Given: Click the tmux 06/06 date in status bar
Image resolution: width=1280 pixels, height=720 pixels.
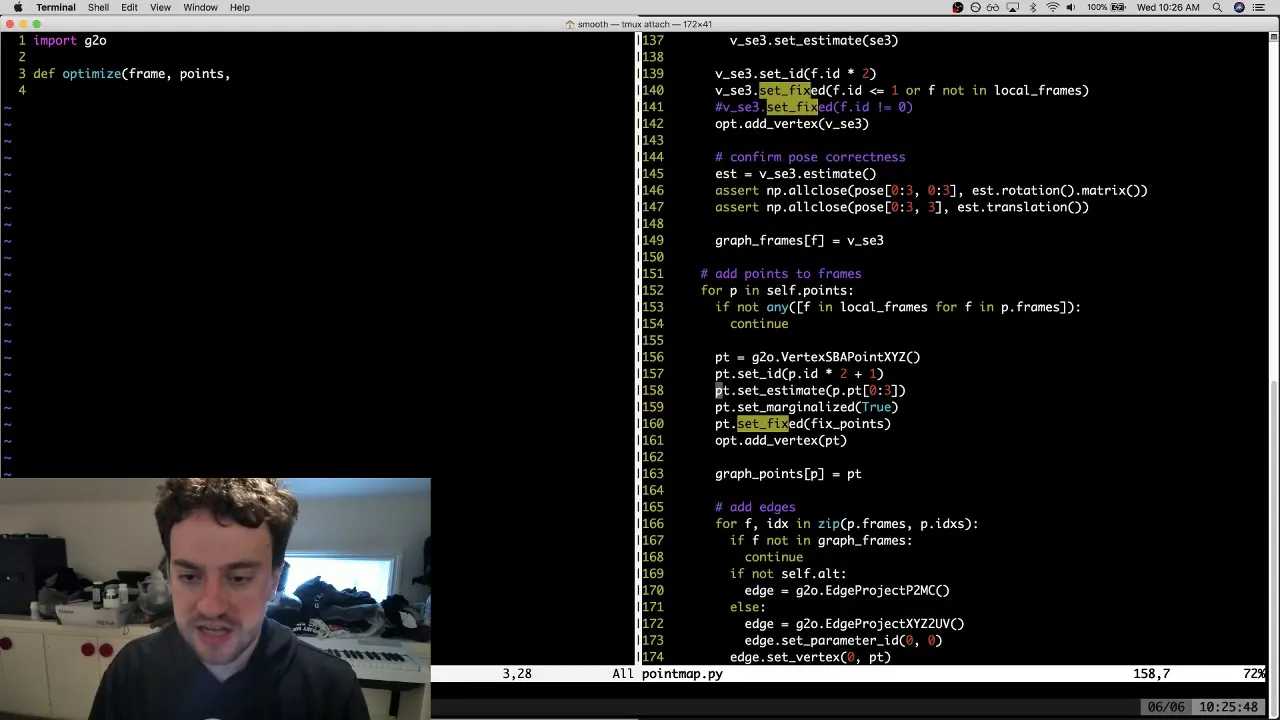Looking at the screenshot, I should (x=1166, y=707).
